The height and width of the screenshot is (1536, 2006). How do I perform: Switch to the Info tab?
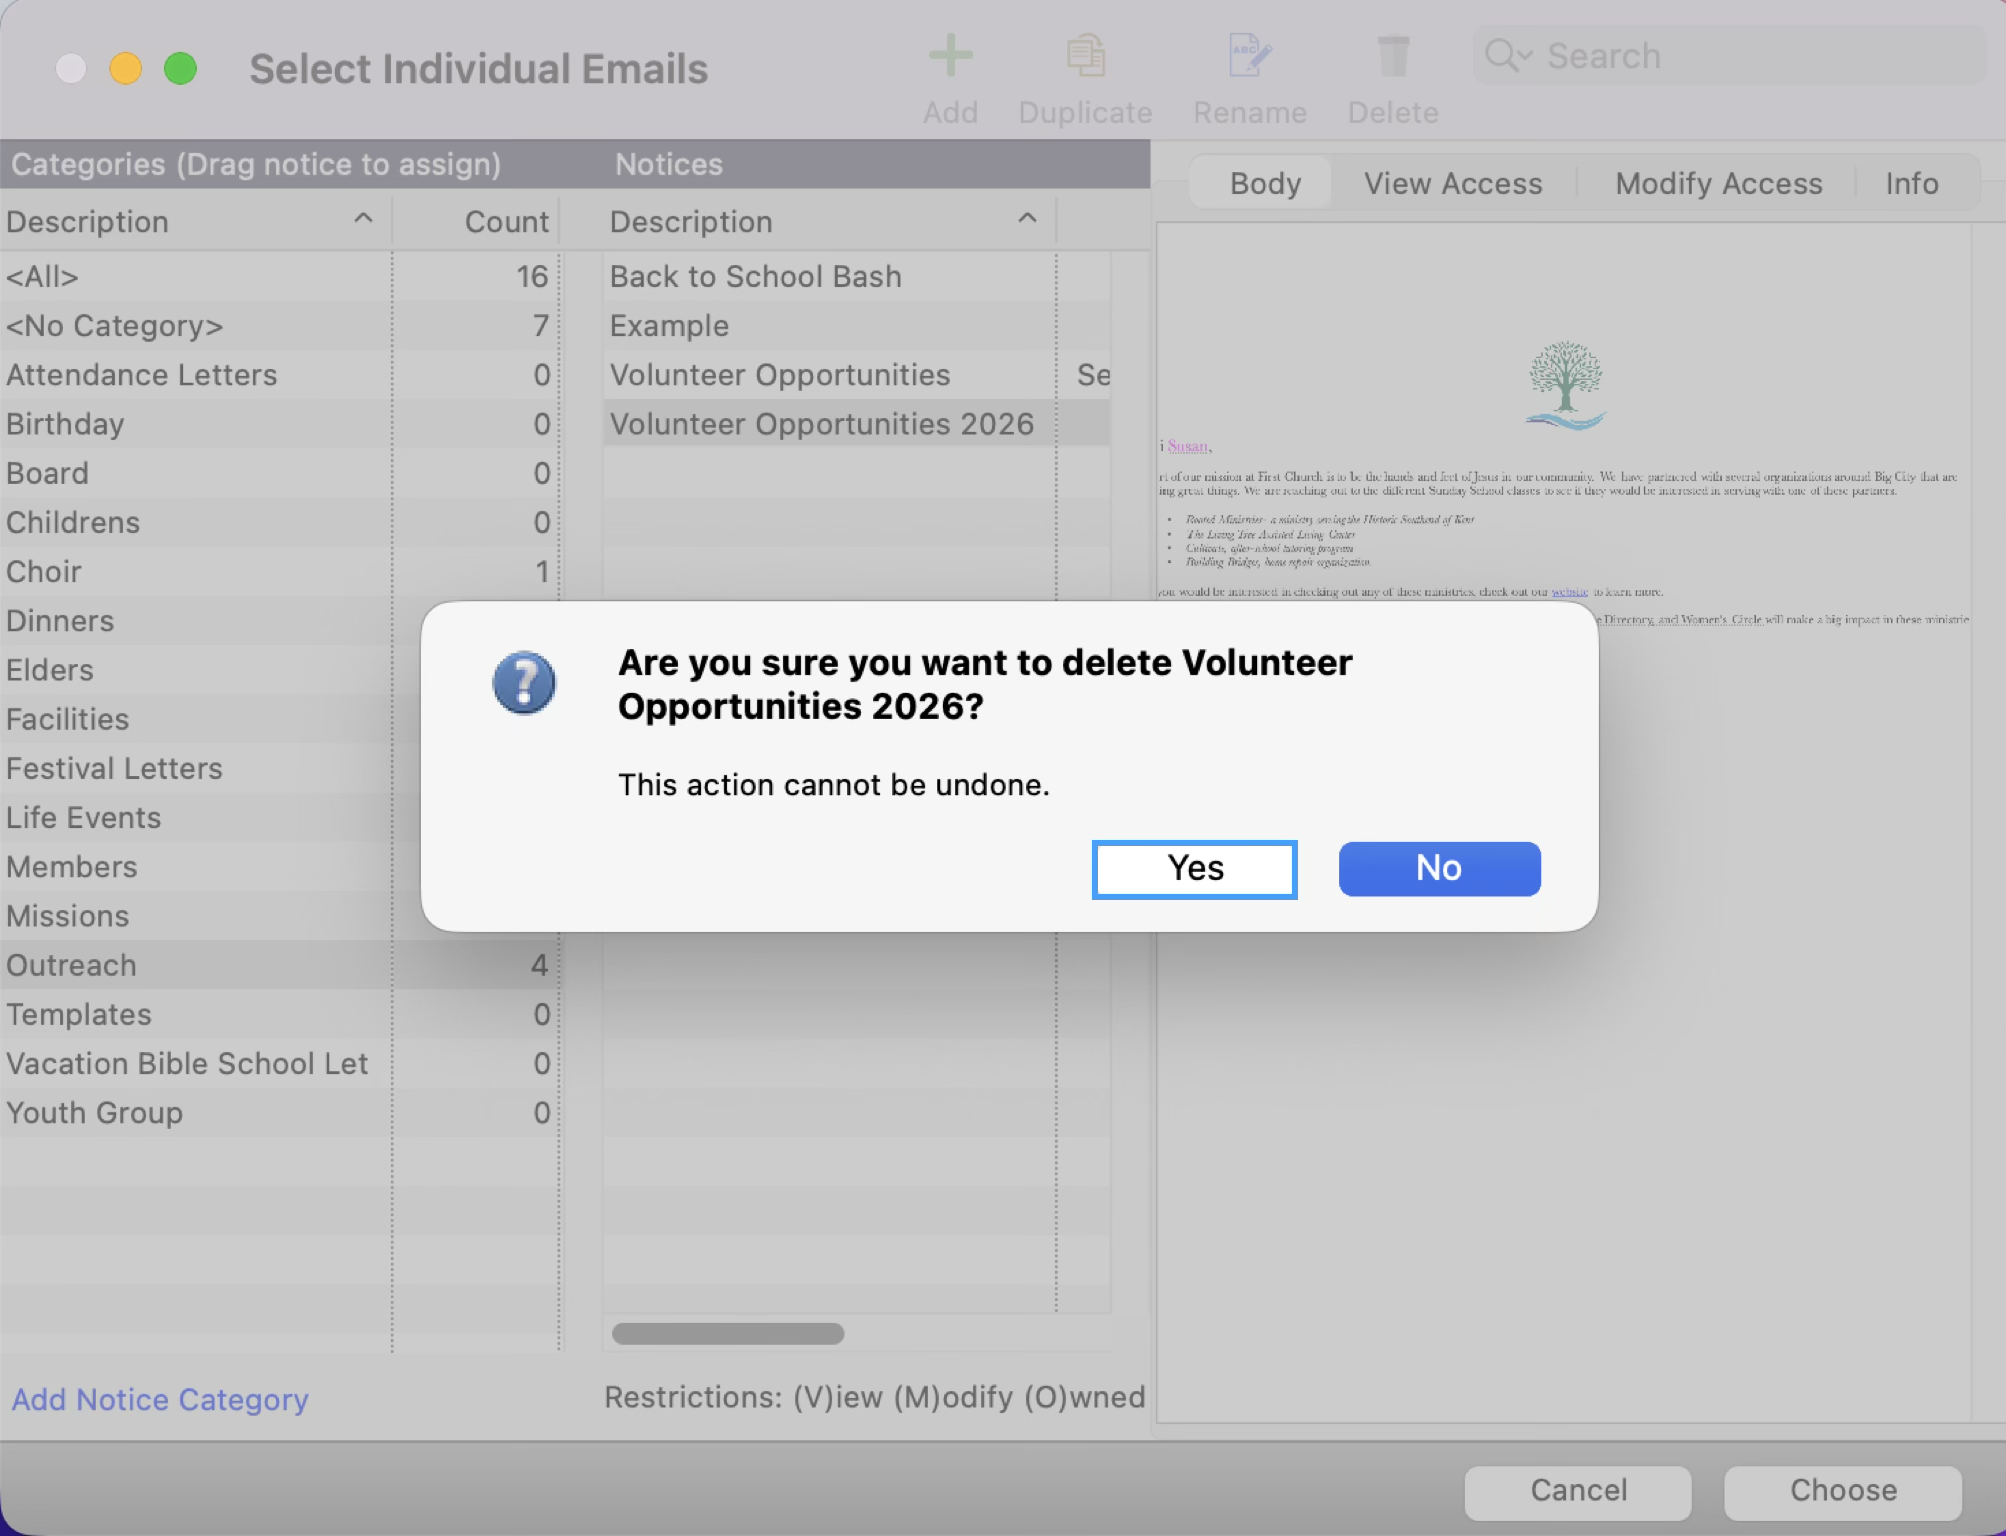click(1912, 184)
